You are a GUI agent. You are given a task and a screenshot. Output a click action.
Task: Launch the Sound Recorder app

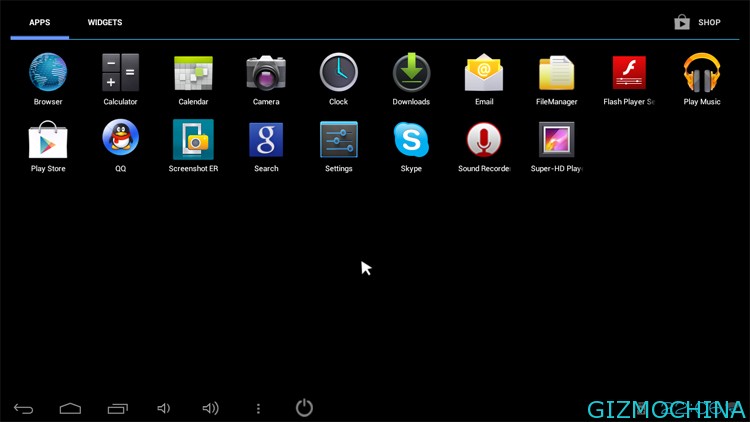click(484, 141)
